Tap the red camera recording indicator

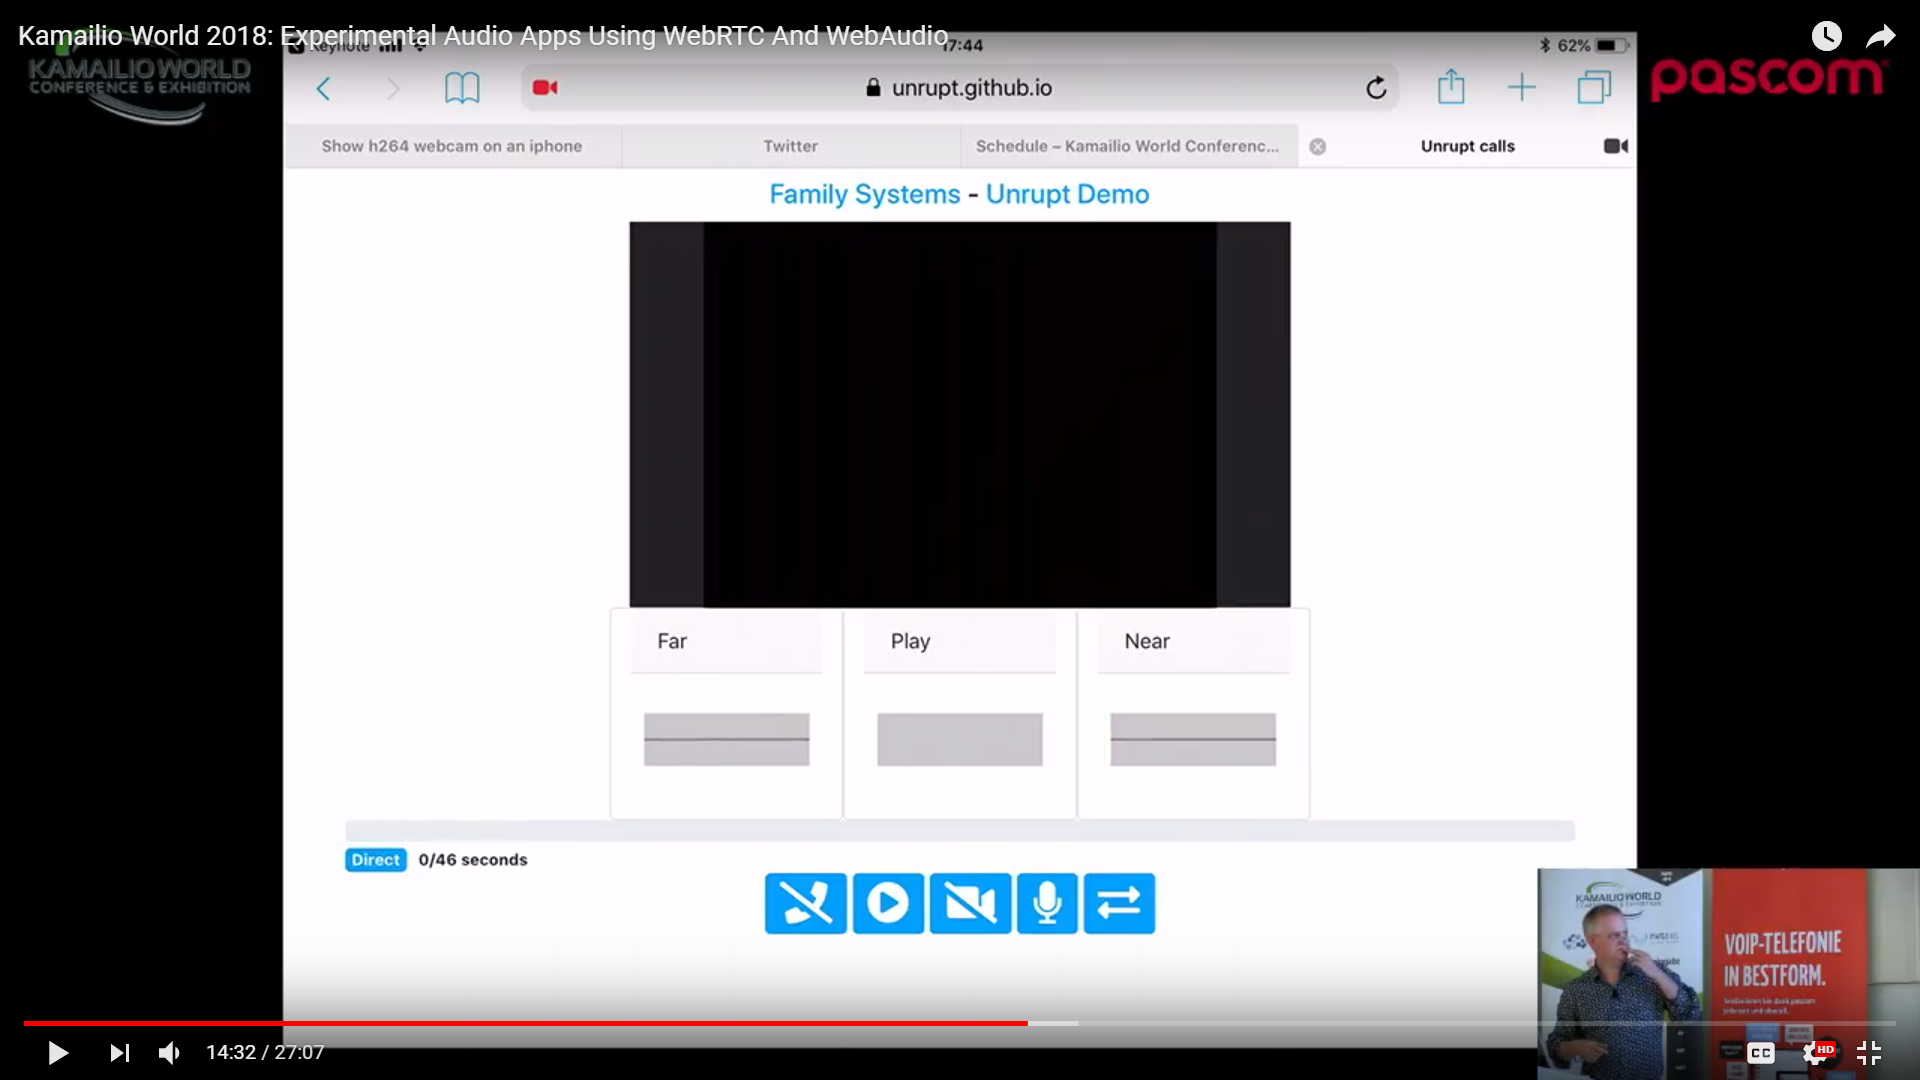click(545, 88)
